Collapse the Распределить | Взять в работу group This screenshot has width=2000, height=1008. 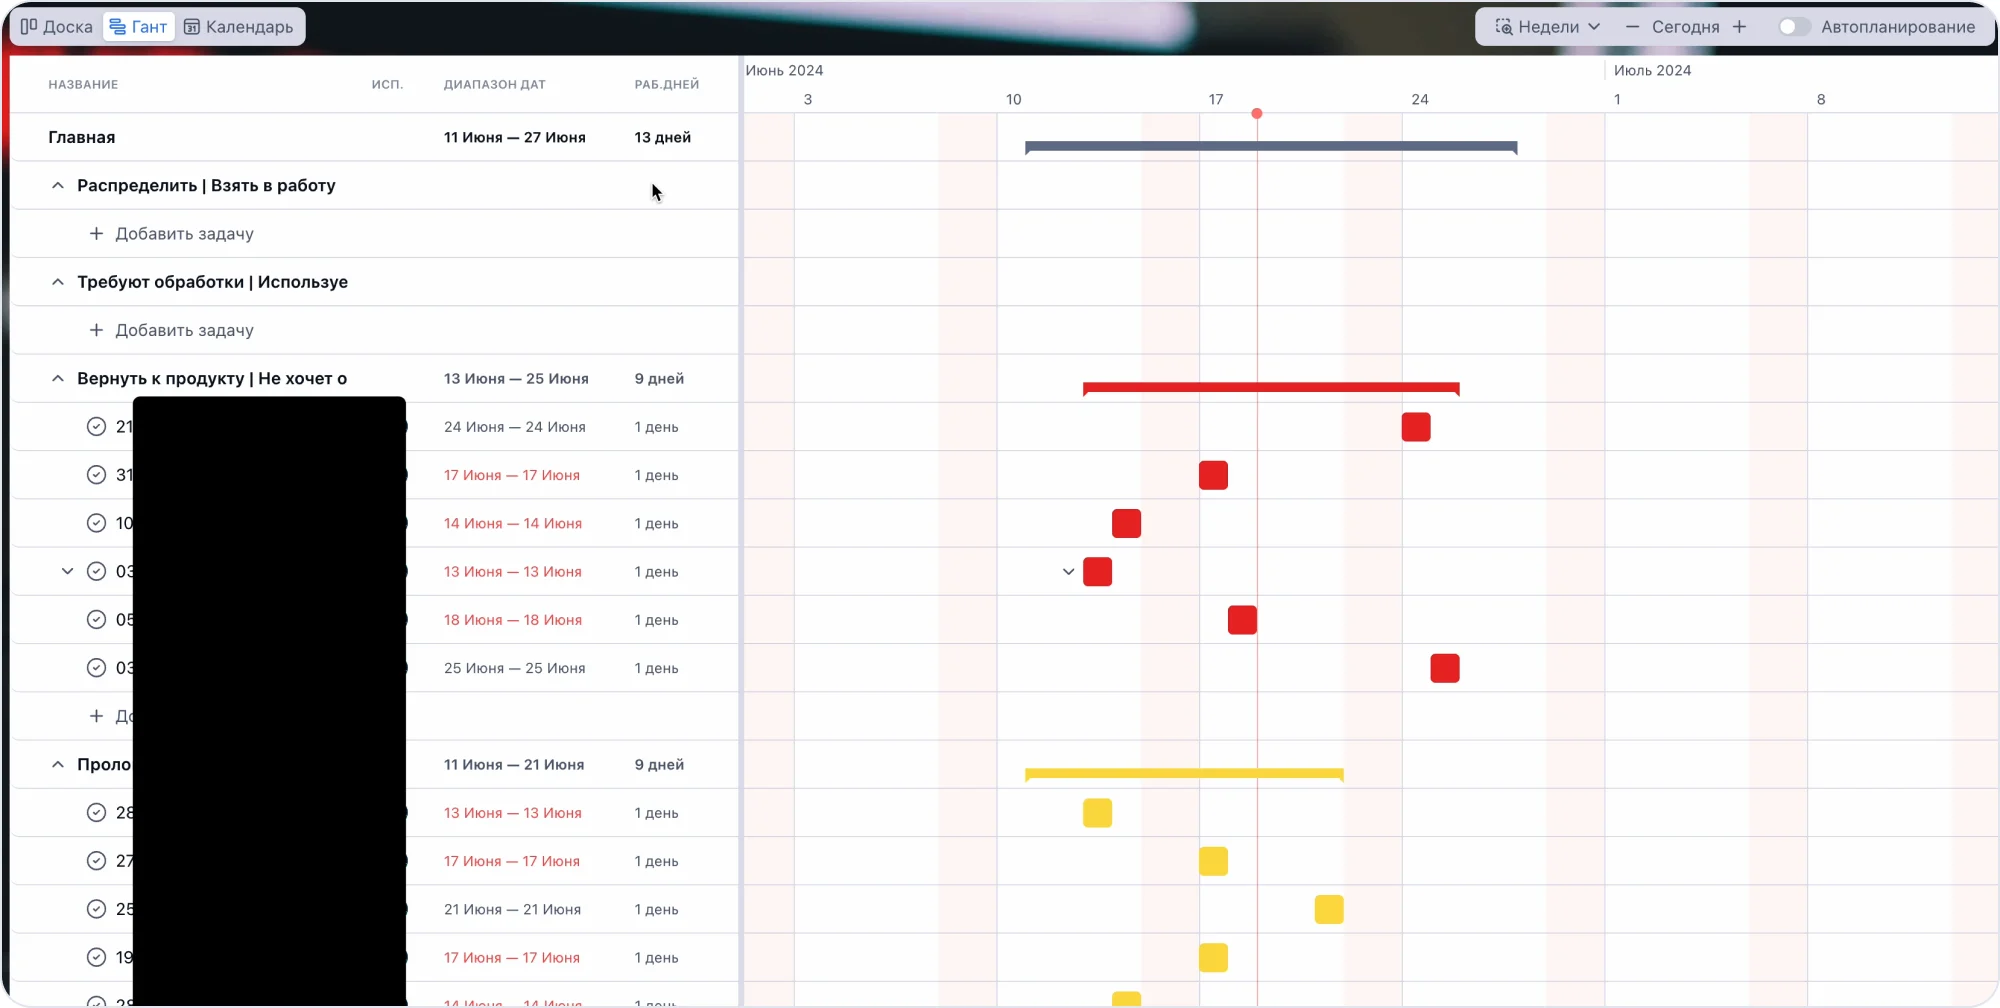(58, 186)
